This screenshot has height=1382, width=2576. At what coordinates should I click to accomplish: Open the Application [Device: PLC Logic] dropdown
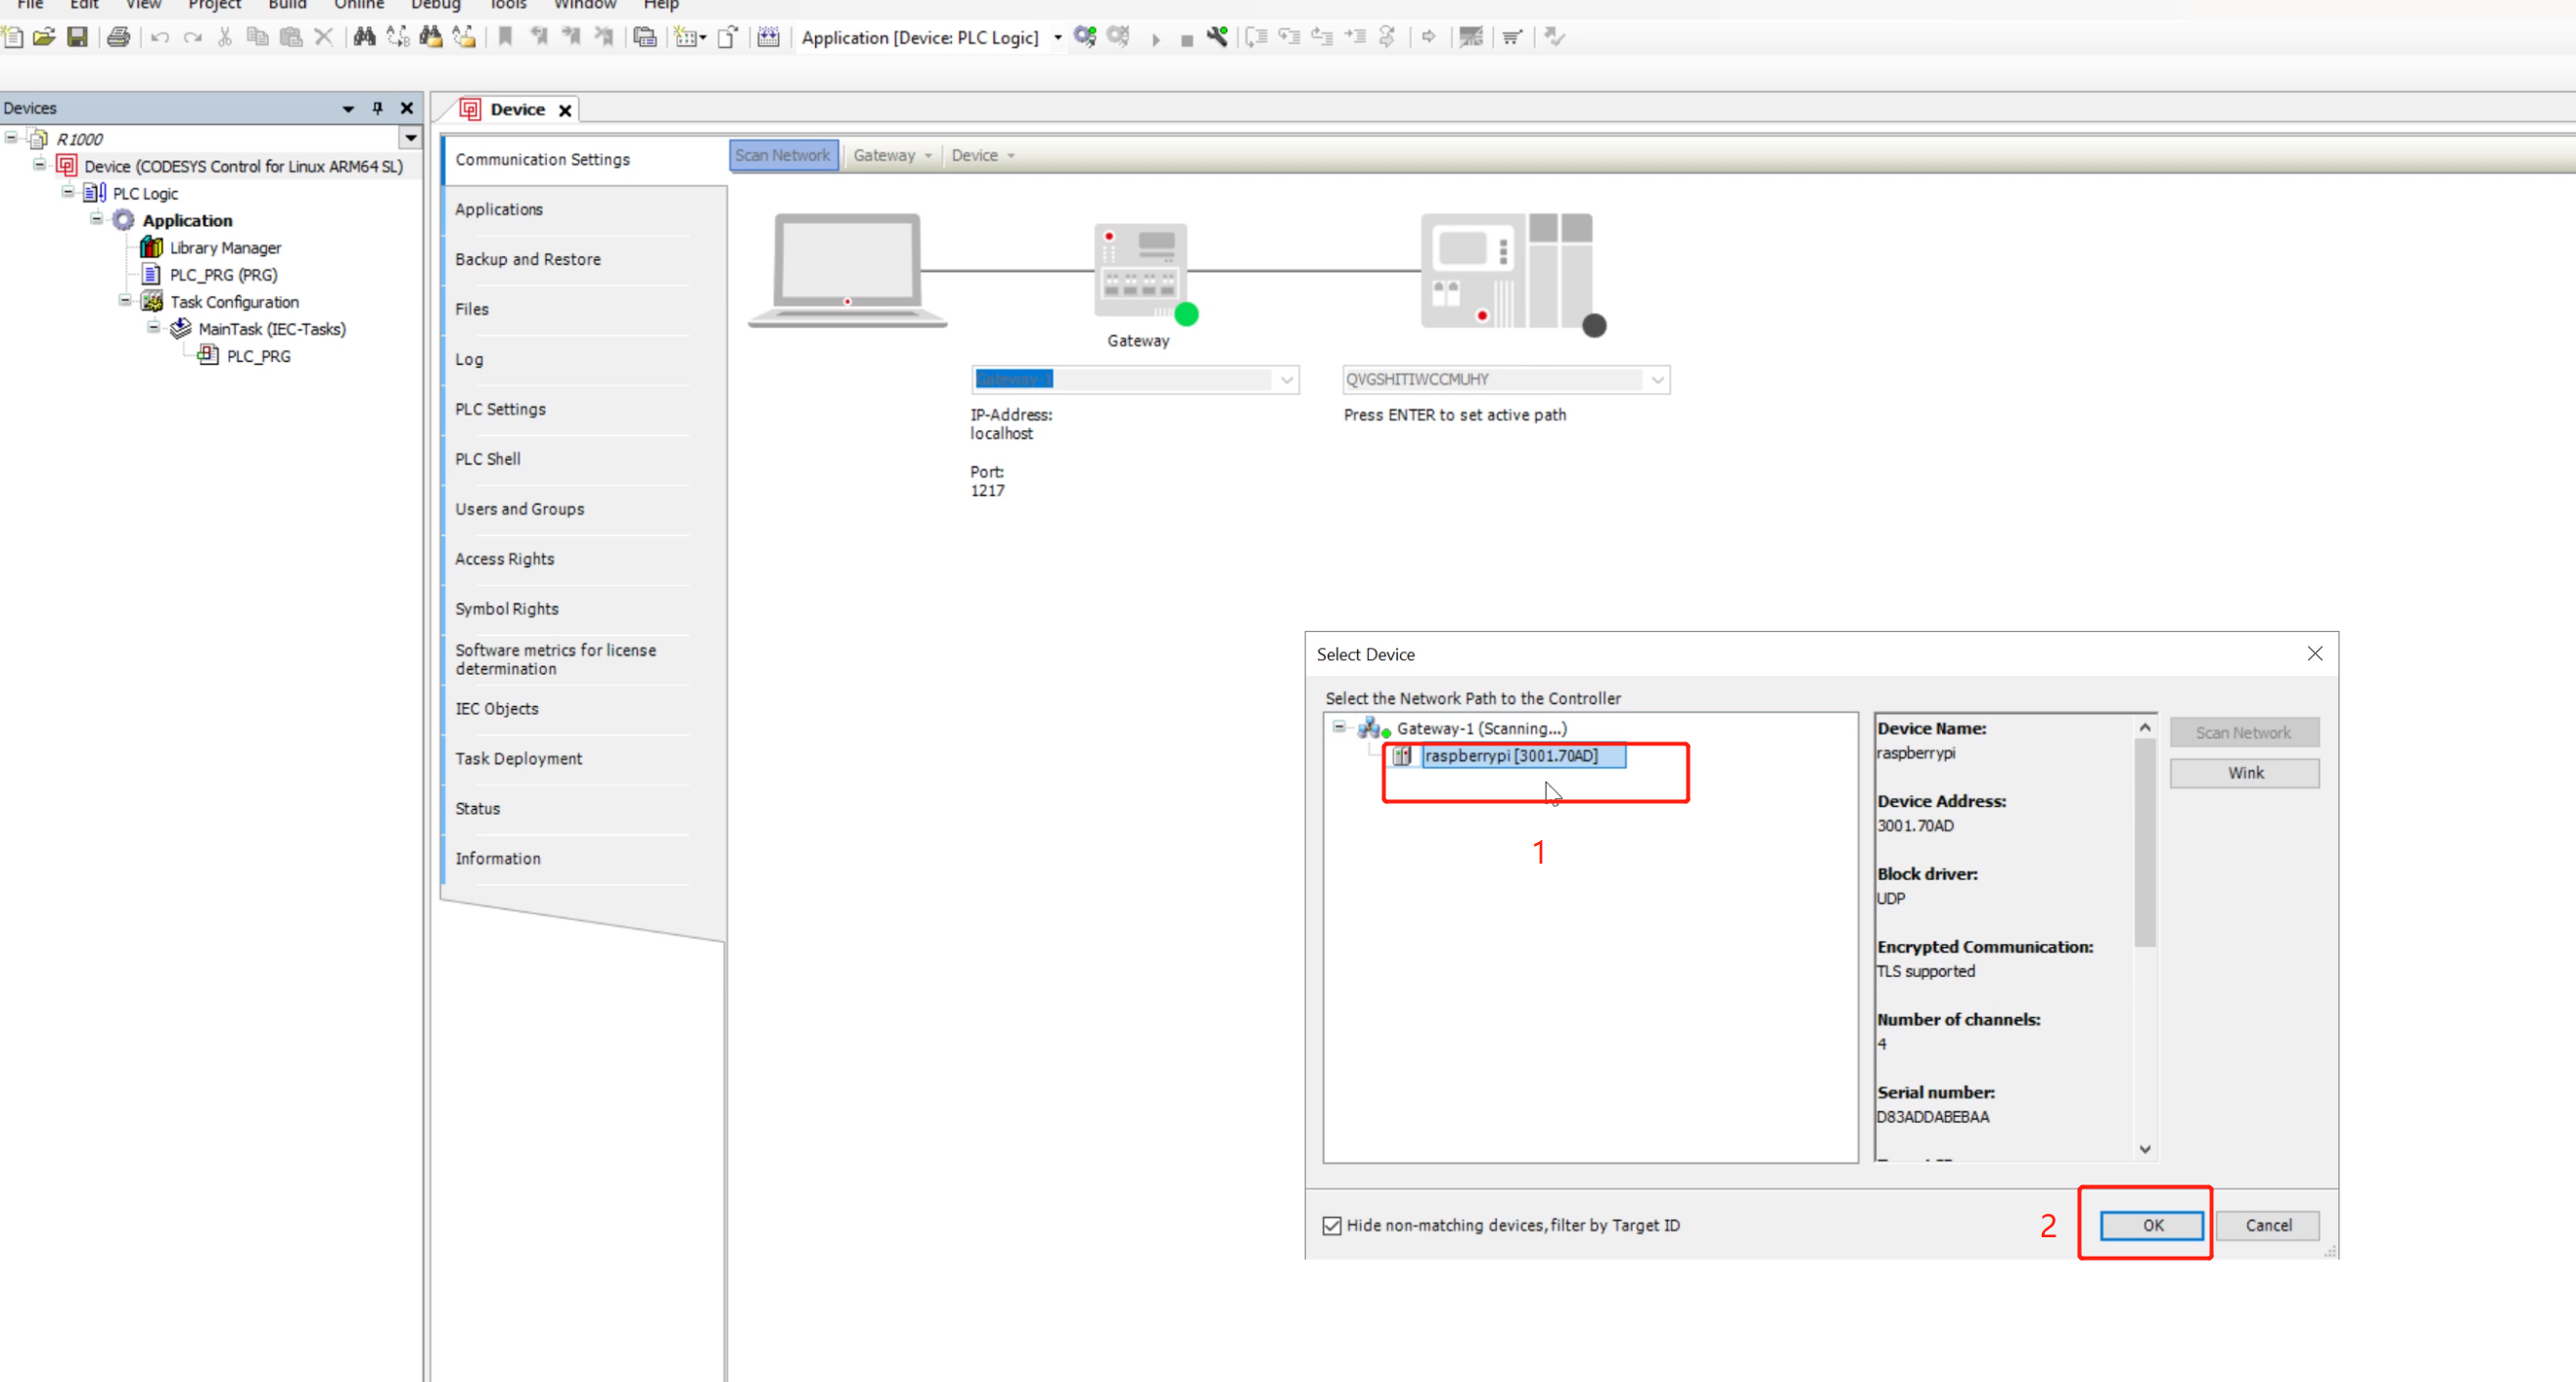(x=1058, y=38)
